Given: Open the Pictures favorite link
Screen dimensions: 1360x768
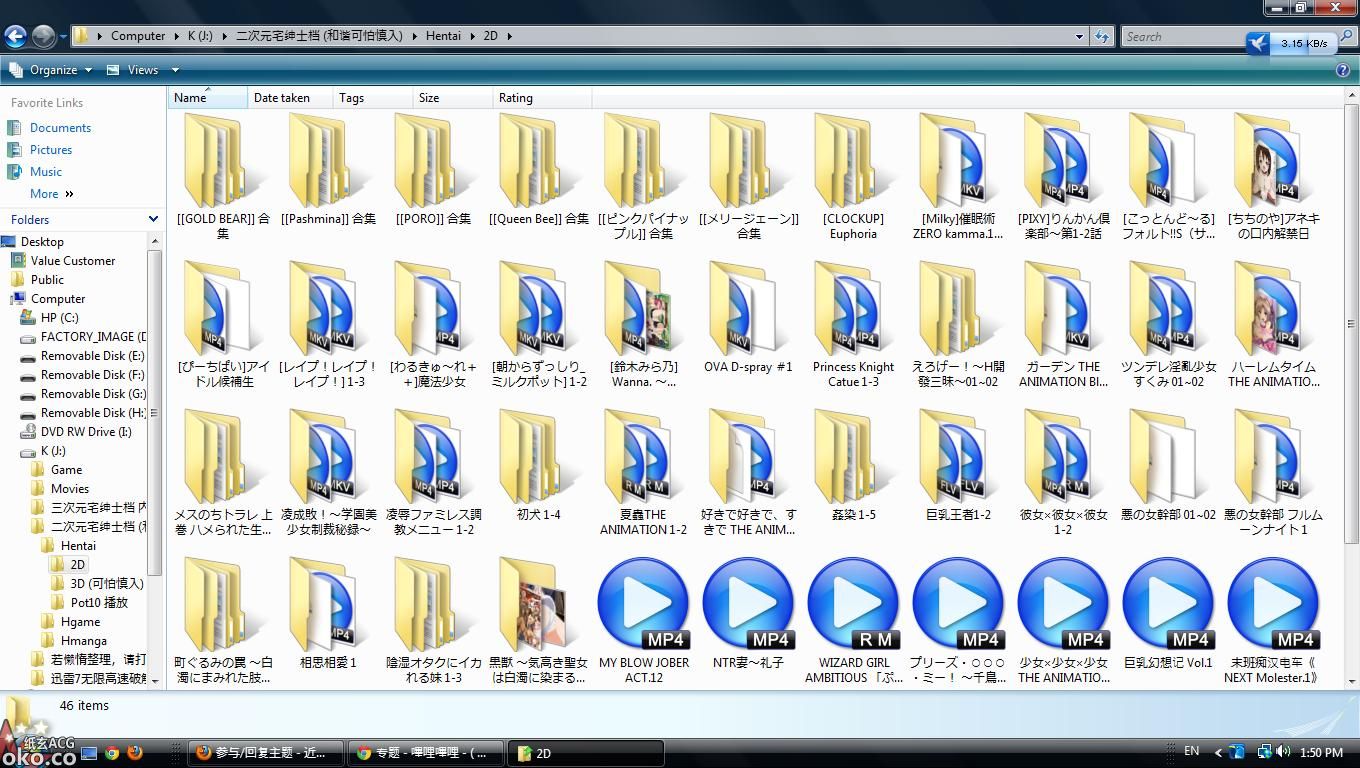Looking at the screenshot, I should (x=50, y=150).
